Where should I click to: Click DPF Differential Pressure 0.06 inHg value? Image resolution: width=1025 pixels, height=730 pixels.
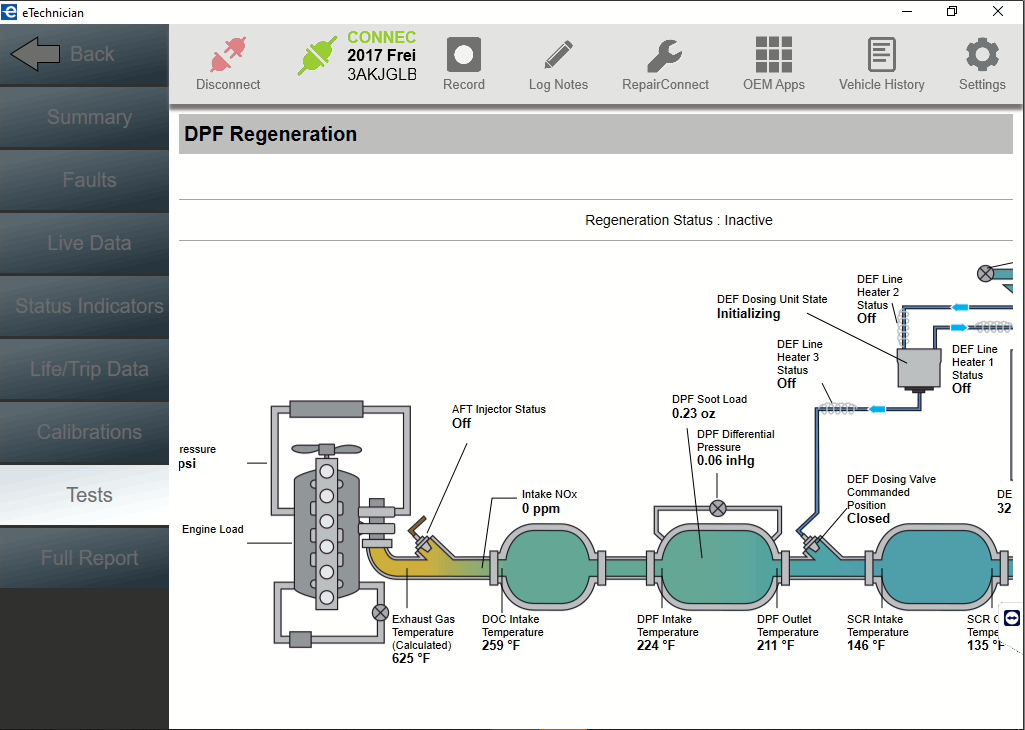coord(726,461)
